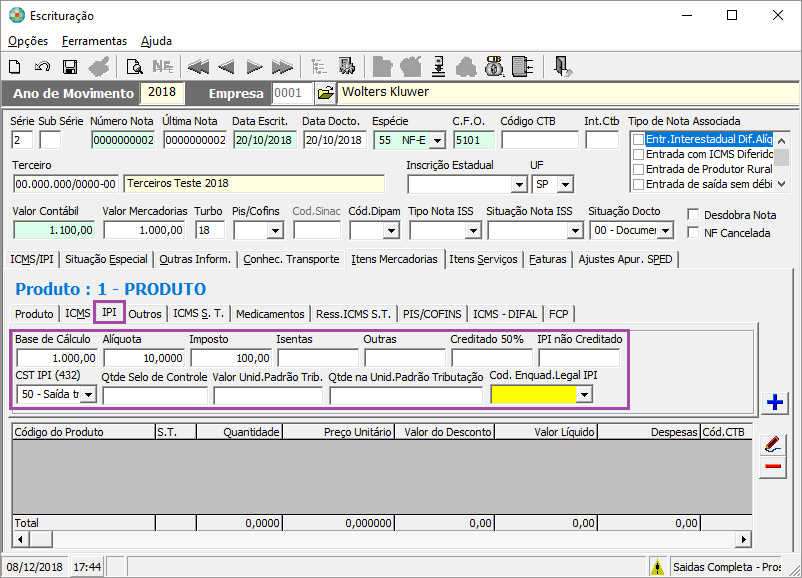Click the download arrow toolbar icon
802x578 pixels.
click(438, 67)
